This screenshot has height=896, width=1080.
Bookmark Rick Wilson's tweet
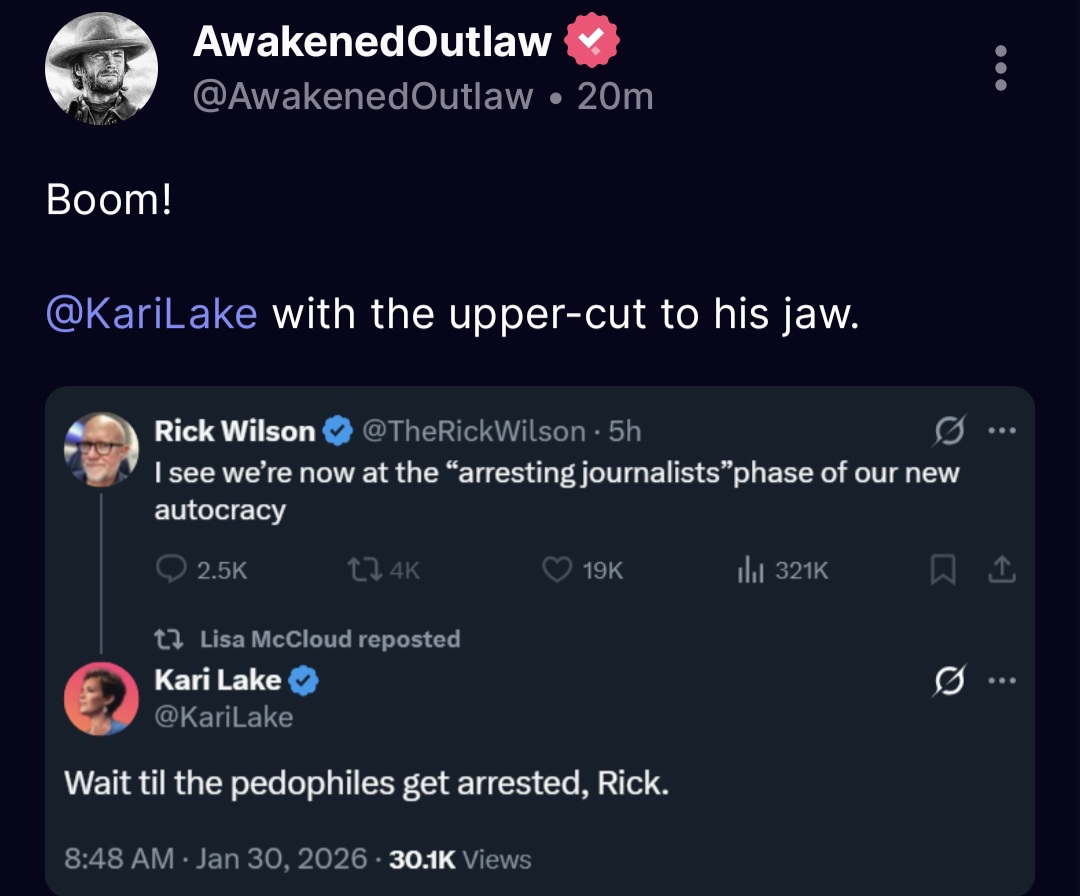coord(941,570)
